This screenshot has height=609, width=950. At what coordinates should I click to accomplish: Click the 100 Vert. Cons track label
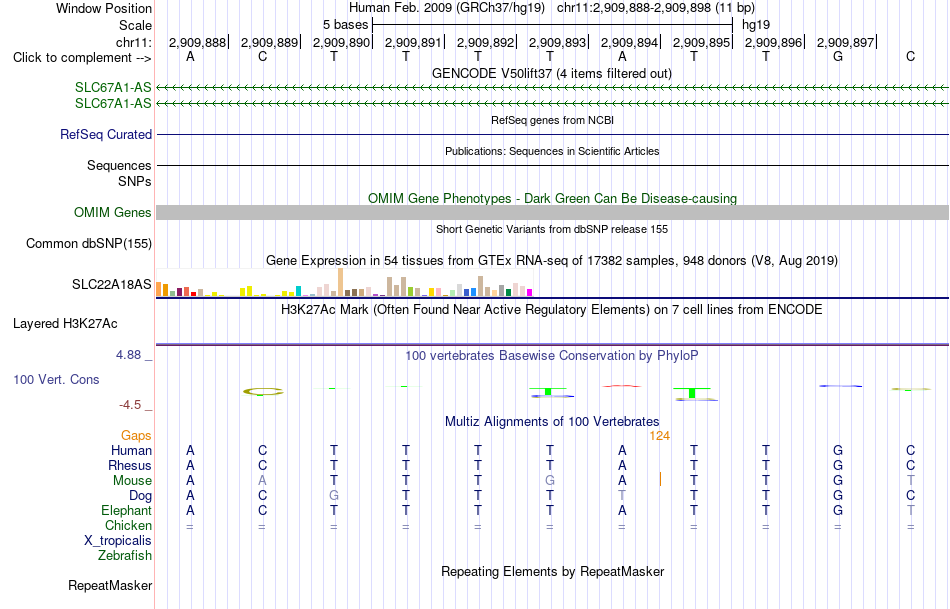56,379
